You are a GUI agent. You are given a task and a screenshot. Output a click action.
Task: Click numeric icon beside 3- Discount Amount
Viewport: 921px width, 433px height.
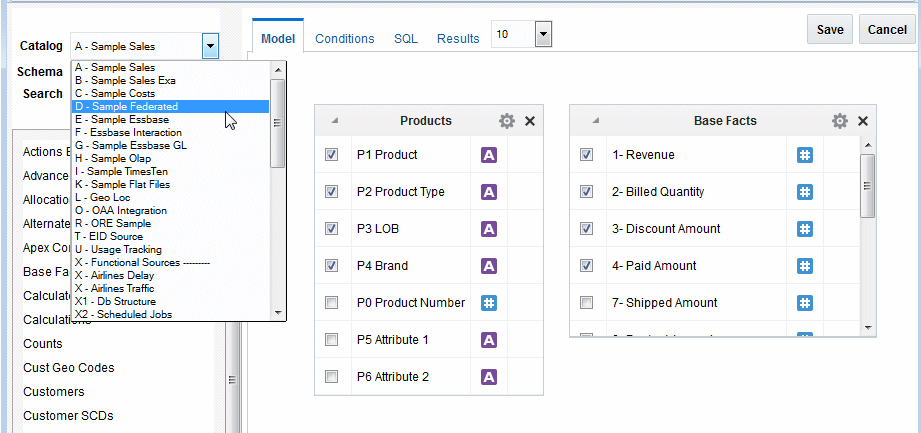(805, 229)
